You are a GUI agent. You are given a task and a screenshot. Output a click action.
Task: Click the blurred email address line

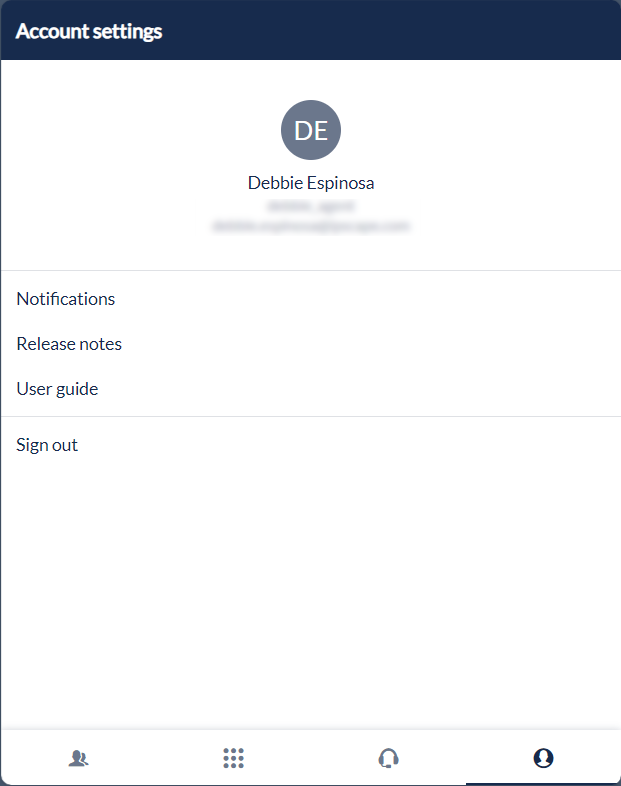coord(311,226)
